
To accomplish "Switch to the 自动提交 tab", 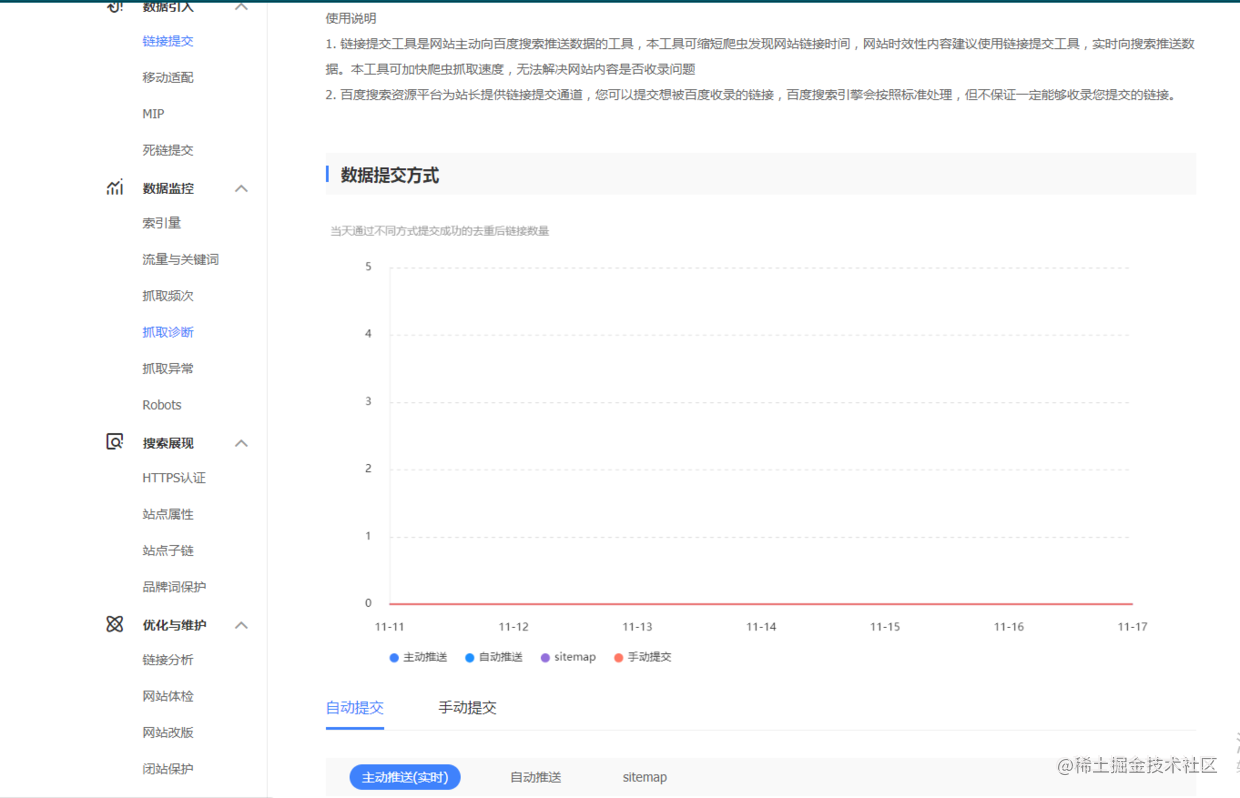I will point(355,707).
